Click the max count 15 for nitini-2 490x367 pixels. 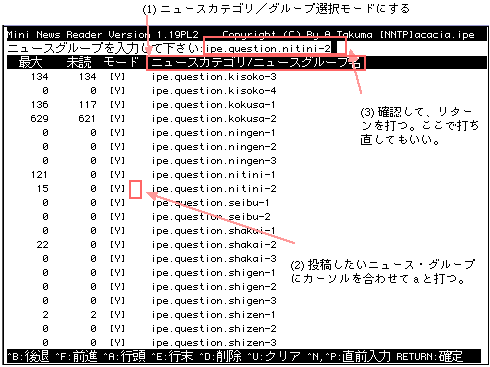43,189
